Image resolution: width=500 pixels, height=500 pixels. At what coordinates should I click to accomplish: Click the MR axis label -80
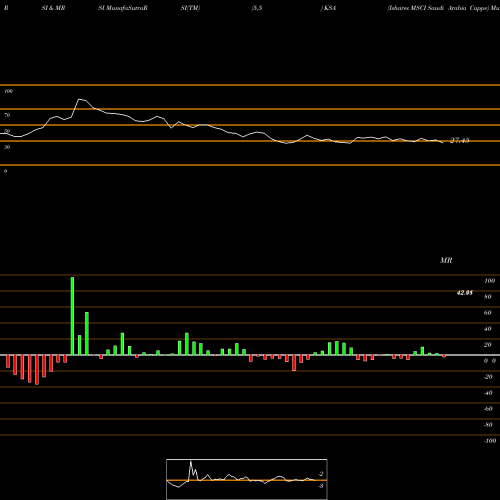[x=488, y=425]
